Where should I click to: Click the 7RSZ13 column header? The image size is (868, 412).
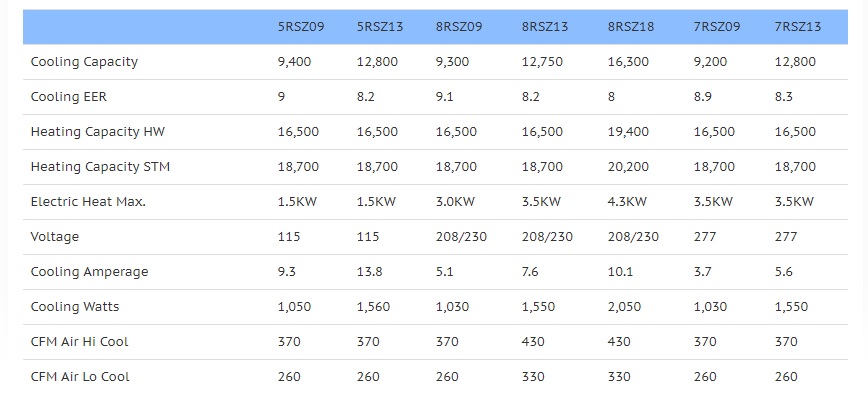(798, 27)
